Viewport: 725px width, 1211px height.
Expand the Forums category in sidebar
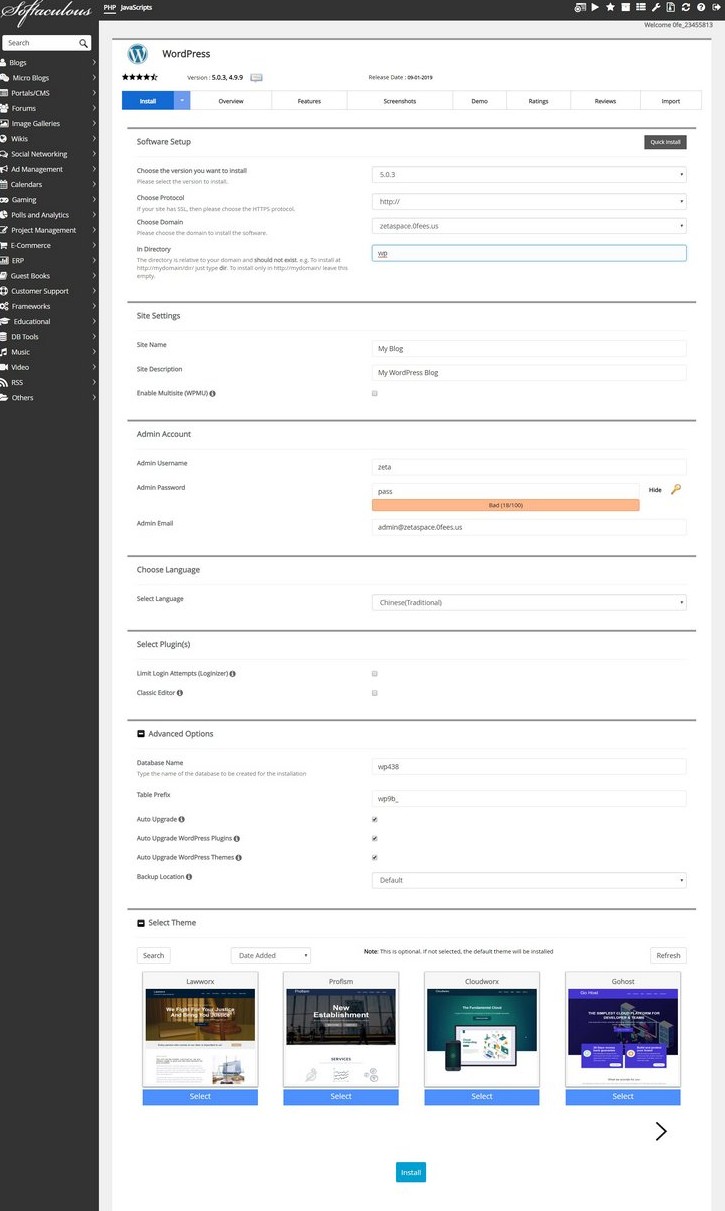(x=94, y=108)
